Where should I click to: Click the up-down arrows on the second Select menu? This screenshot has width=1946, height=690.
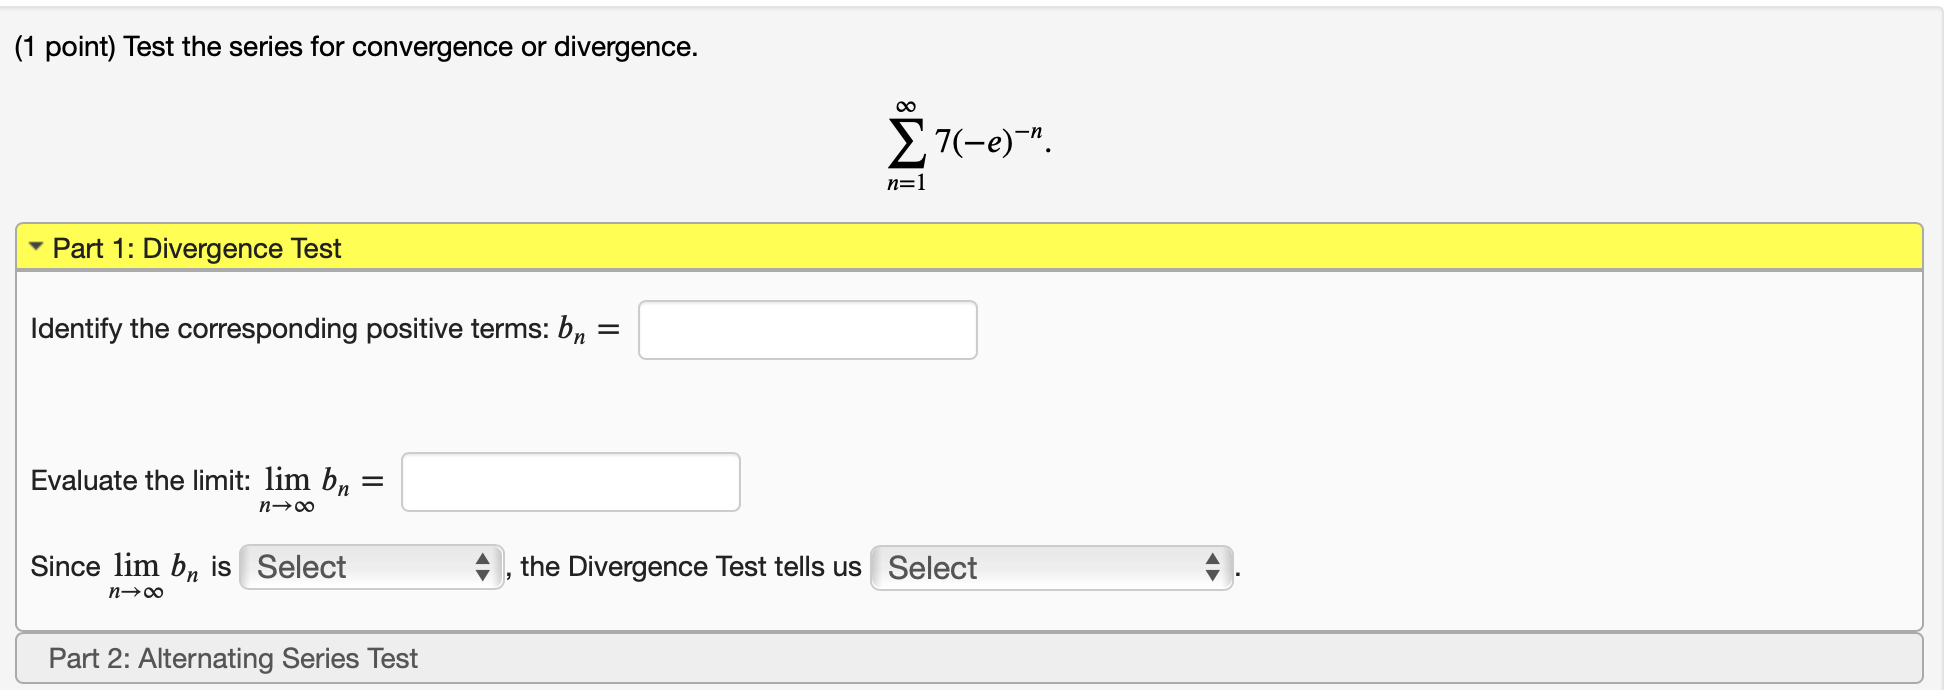point(1212,568)
